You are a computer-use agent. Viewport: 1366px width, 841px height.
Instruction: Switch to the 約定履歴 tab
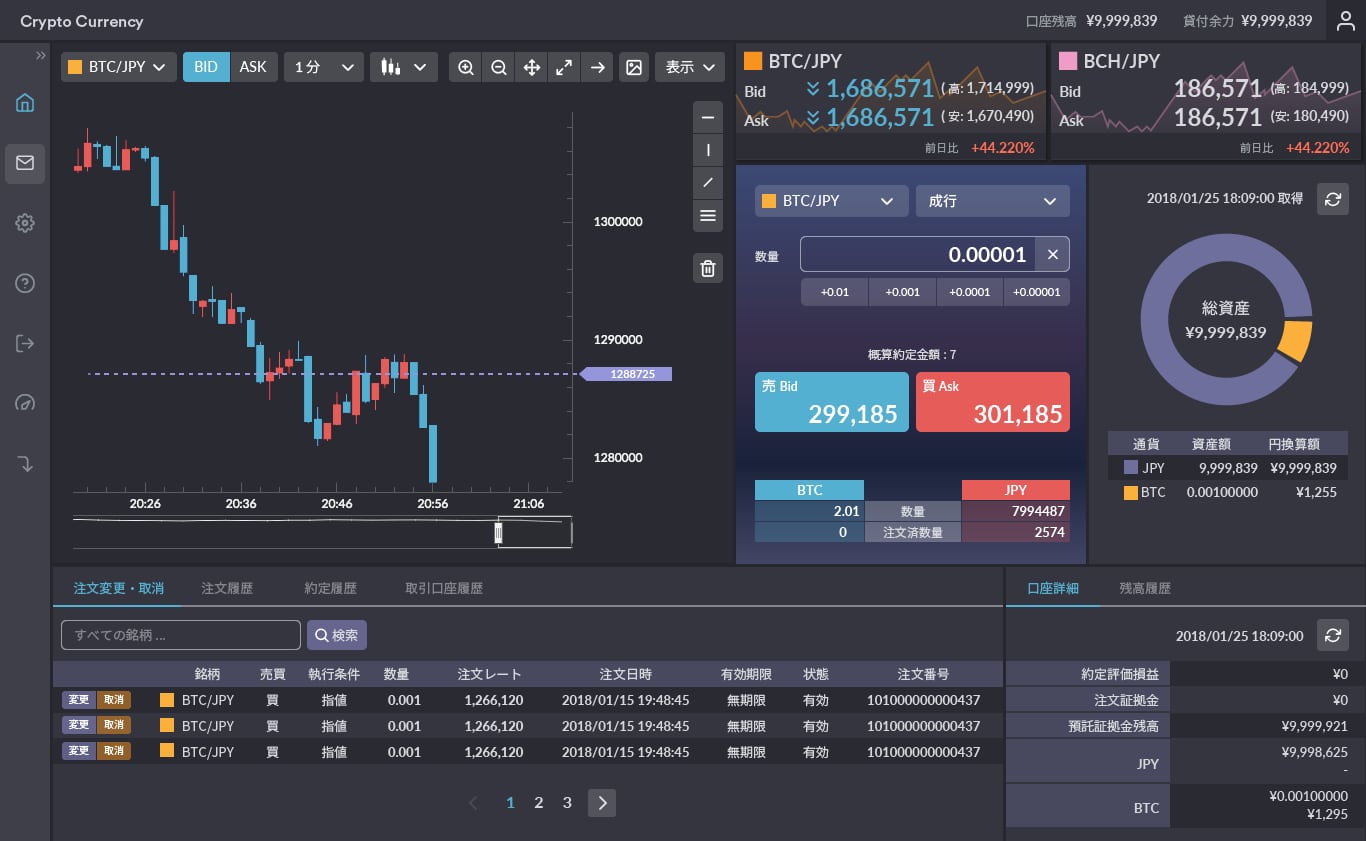(330, 588)
